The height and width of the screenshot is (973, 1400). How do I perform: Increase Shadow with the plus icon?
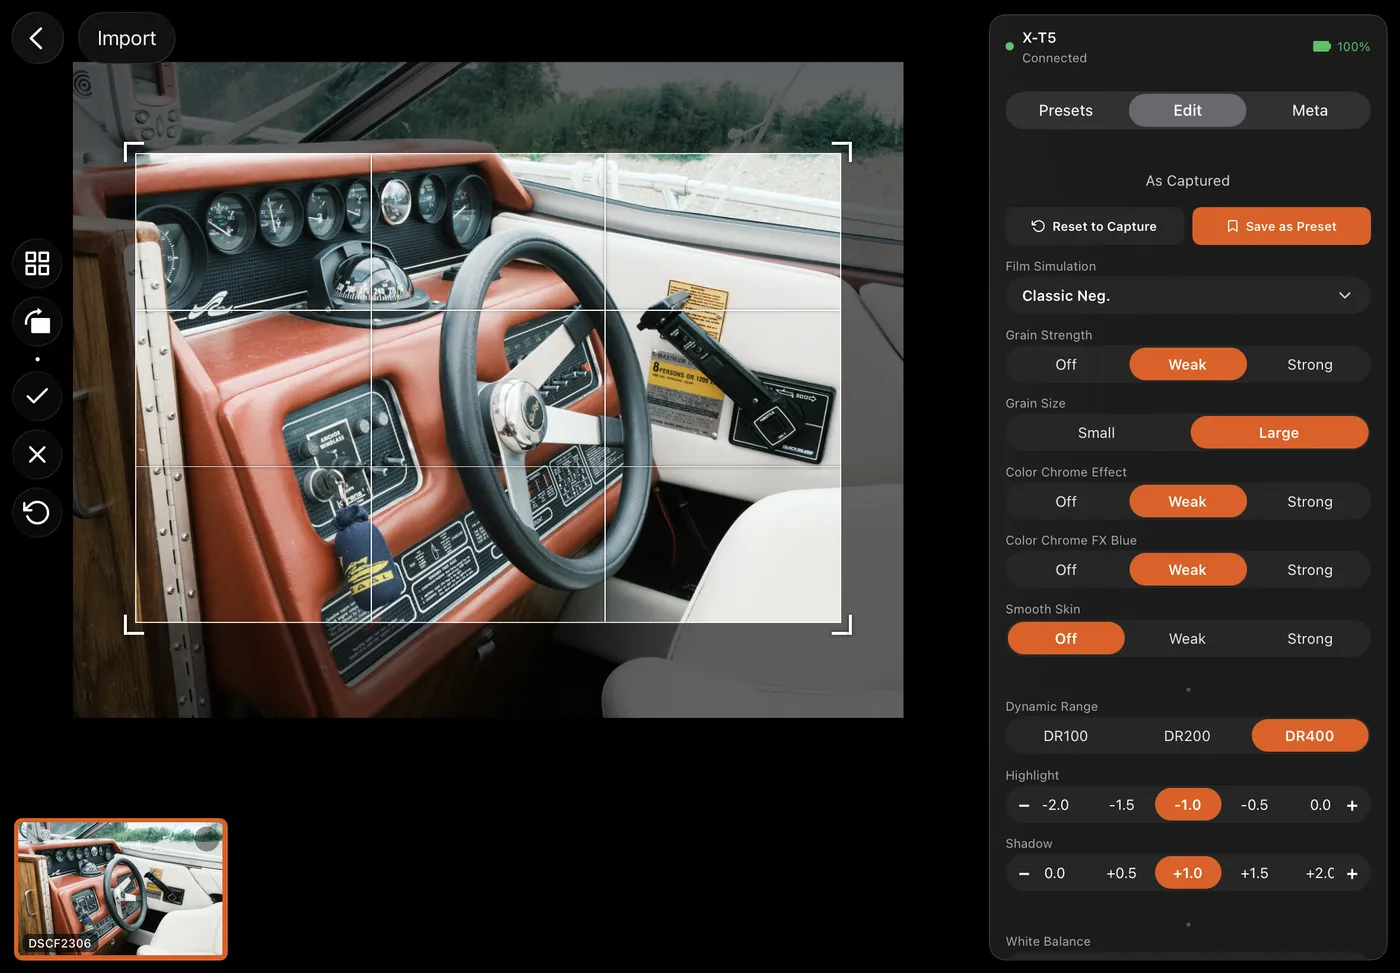[x=1352, y=873]
